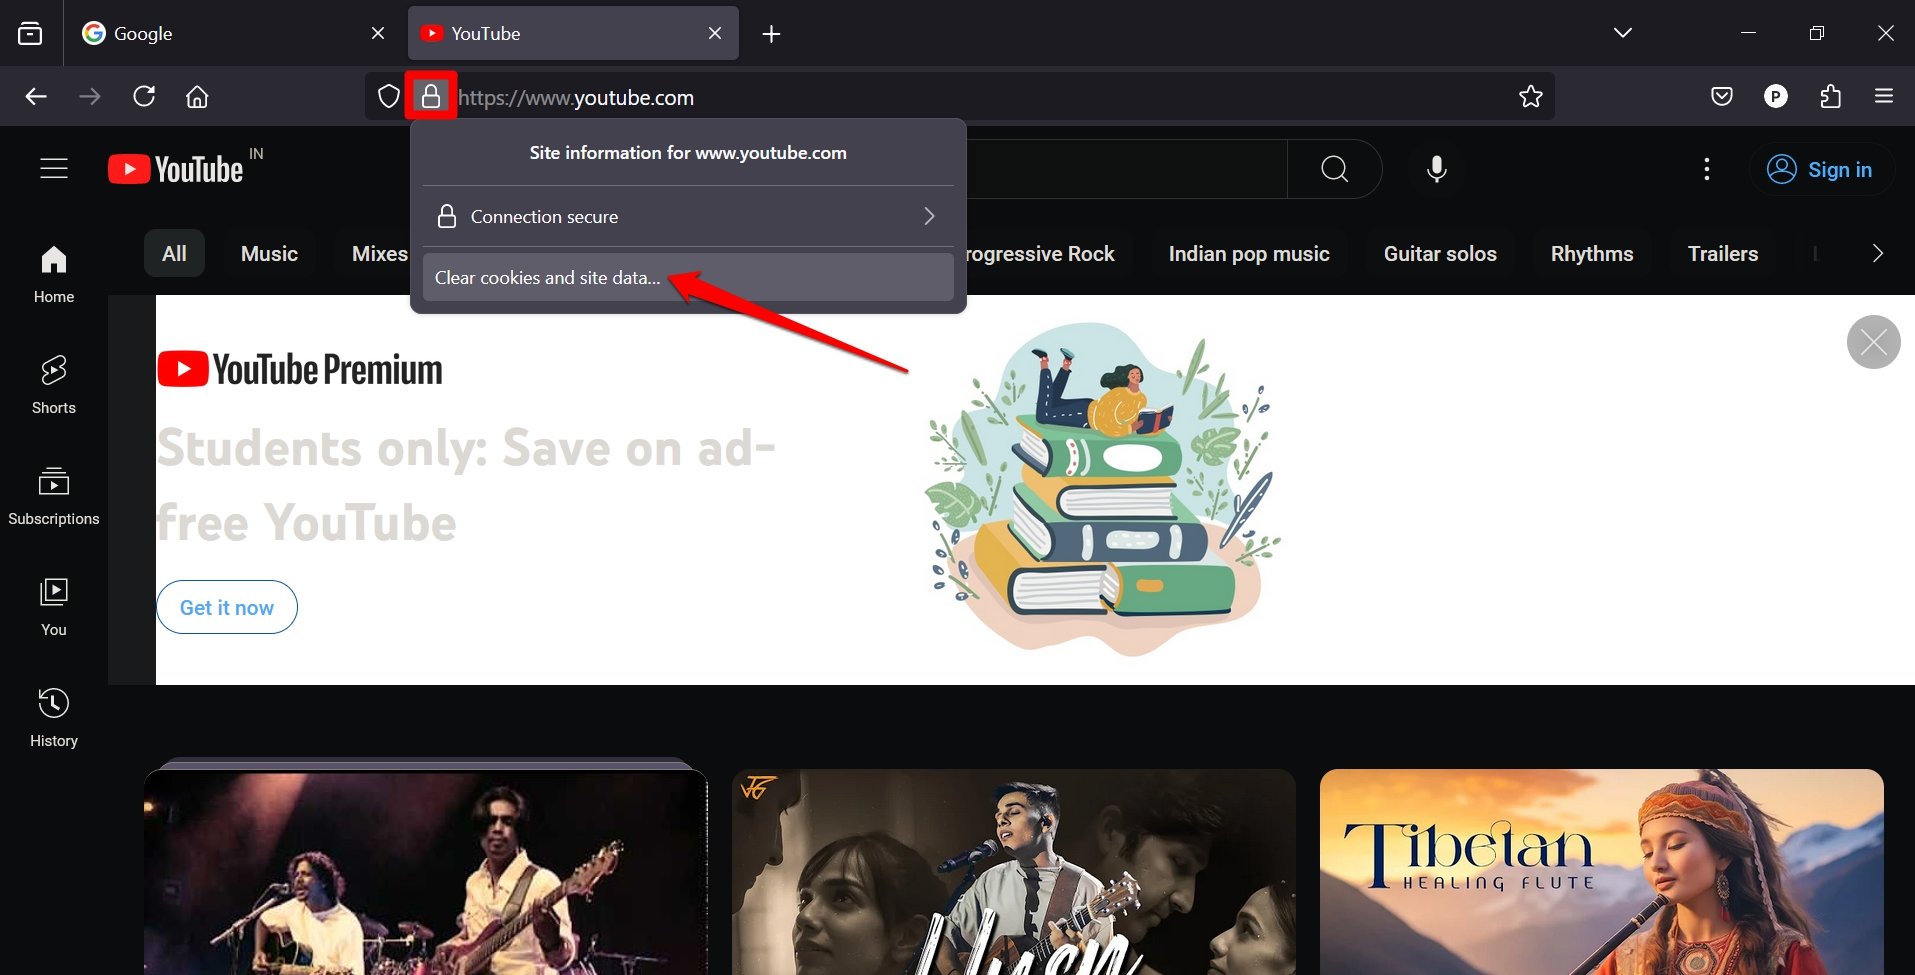This screenshot has width=1915, height=975.
Task: Go back to the previous page
Action: click(36, 97)
